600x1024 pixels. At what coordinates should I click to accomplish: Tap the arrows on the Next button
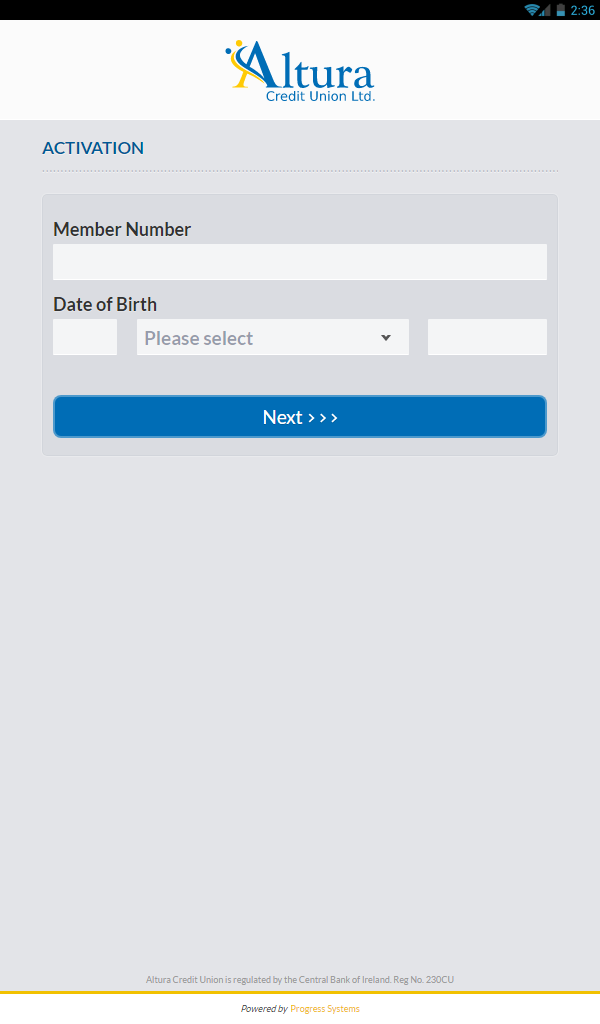323,417
